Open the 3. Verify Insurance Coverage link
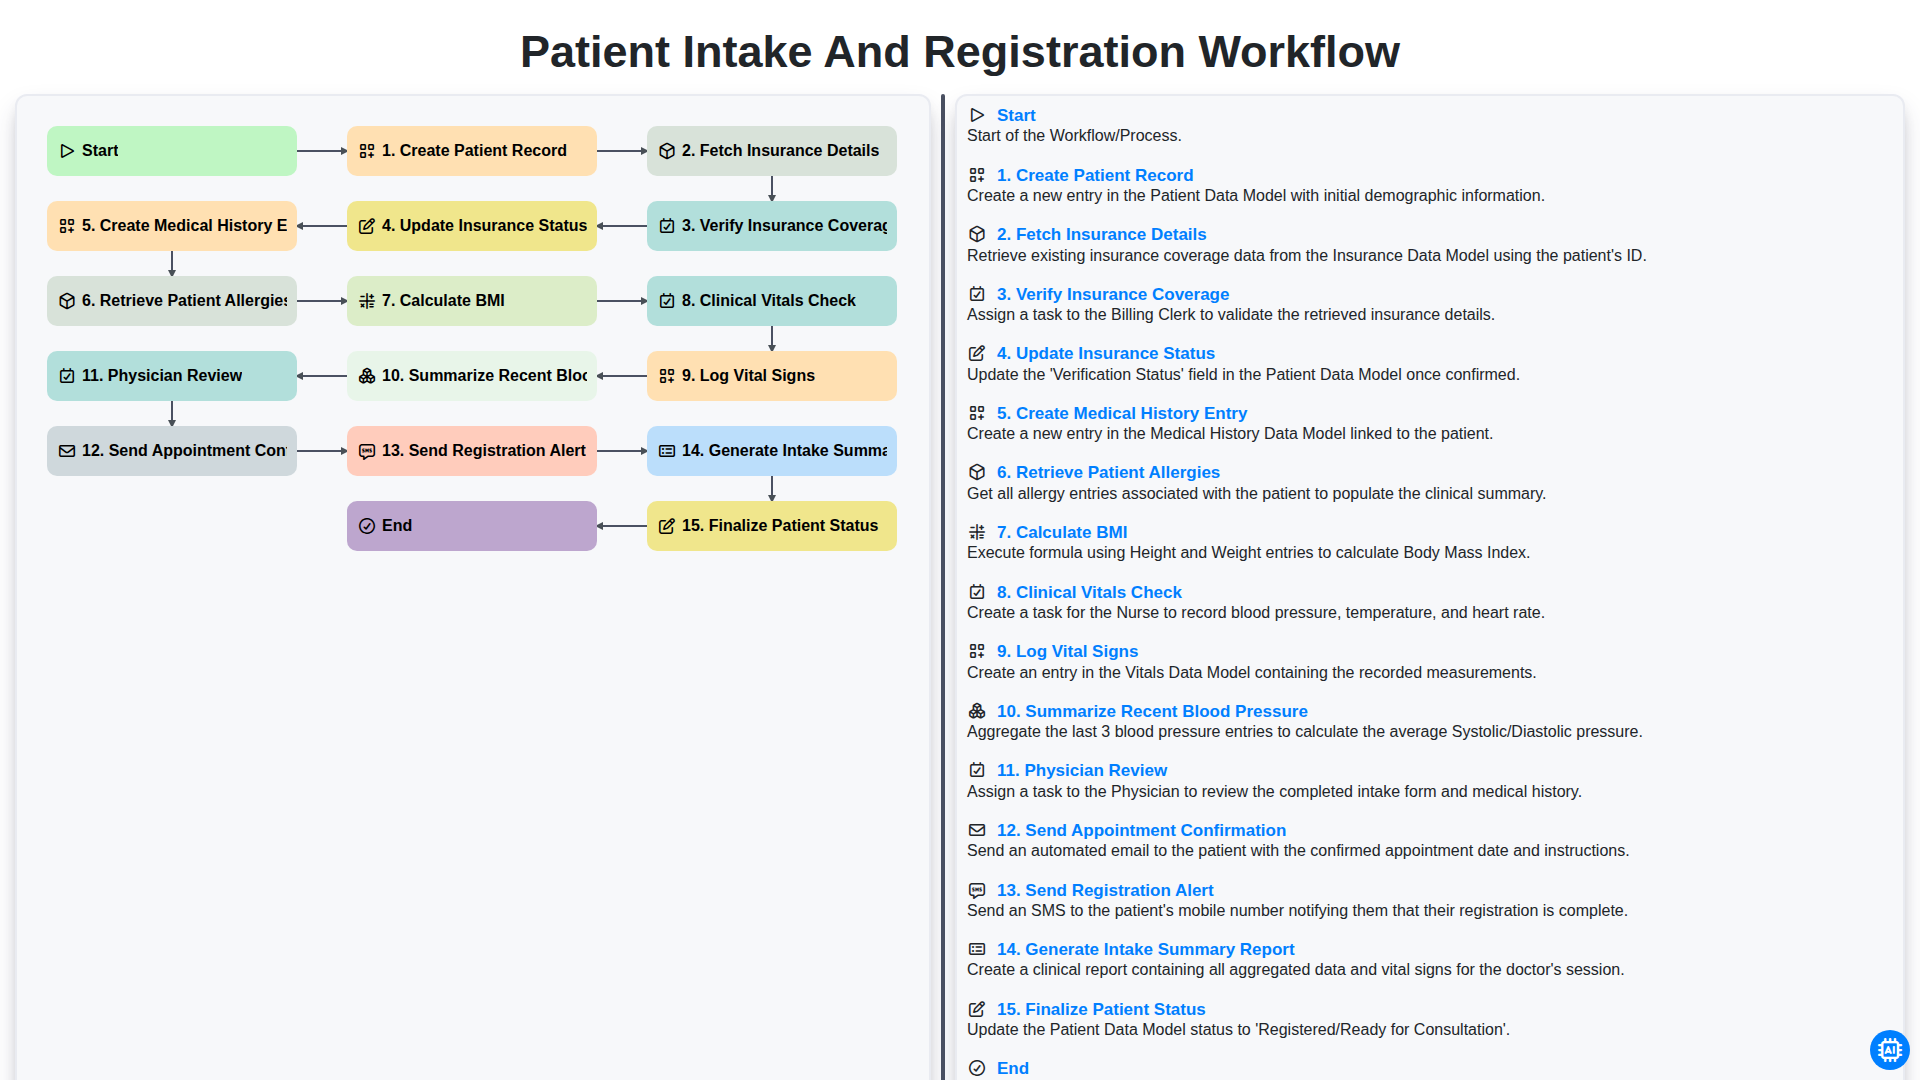This screenshot has height=1080, width=1920. (1113, 294)
